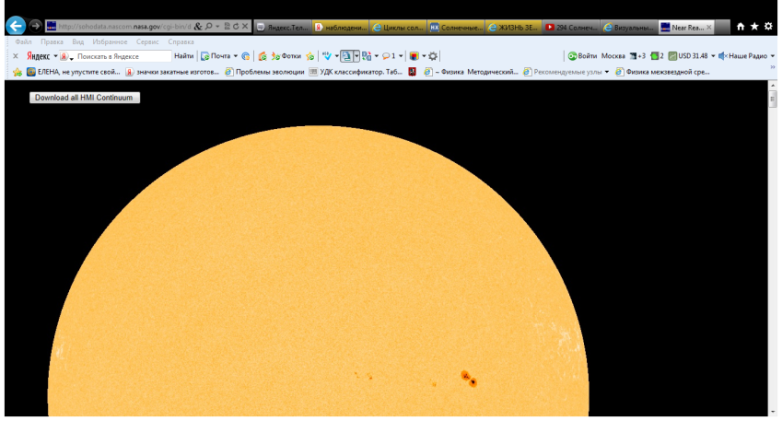The image size is (782, 421).
Task: Open the browser Home page icon
Action: [741, 26]
